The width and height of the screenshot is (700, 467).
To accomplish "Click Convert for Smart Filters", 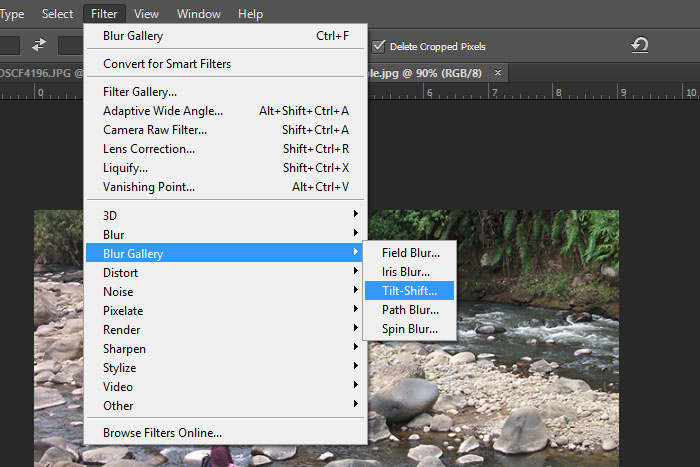I will coord(167,64).
